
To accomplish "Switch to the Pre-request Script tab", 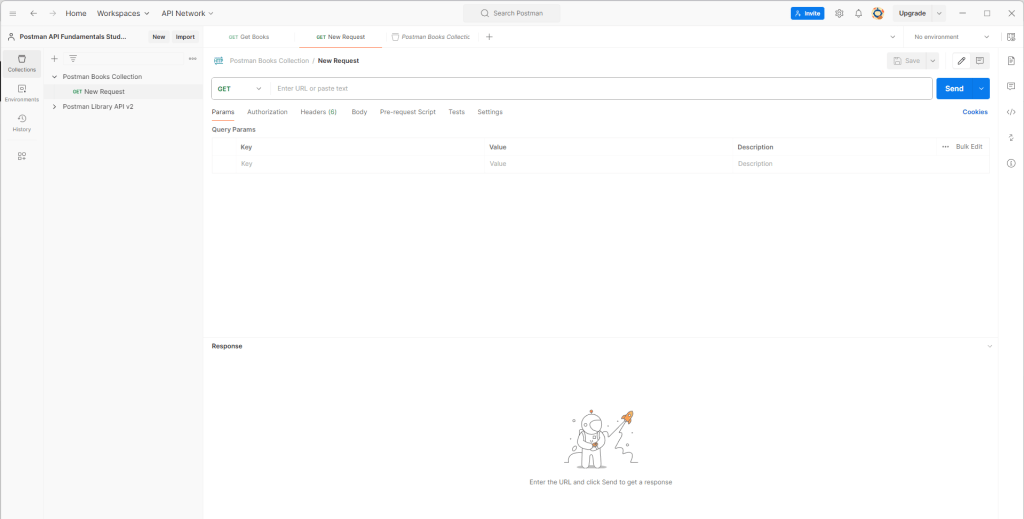I will 407,112.
